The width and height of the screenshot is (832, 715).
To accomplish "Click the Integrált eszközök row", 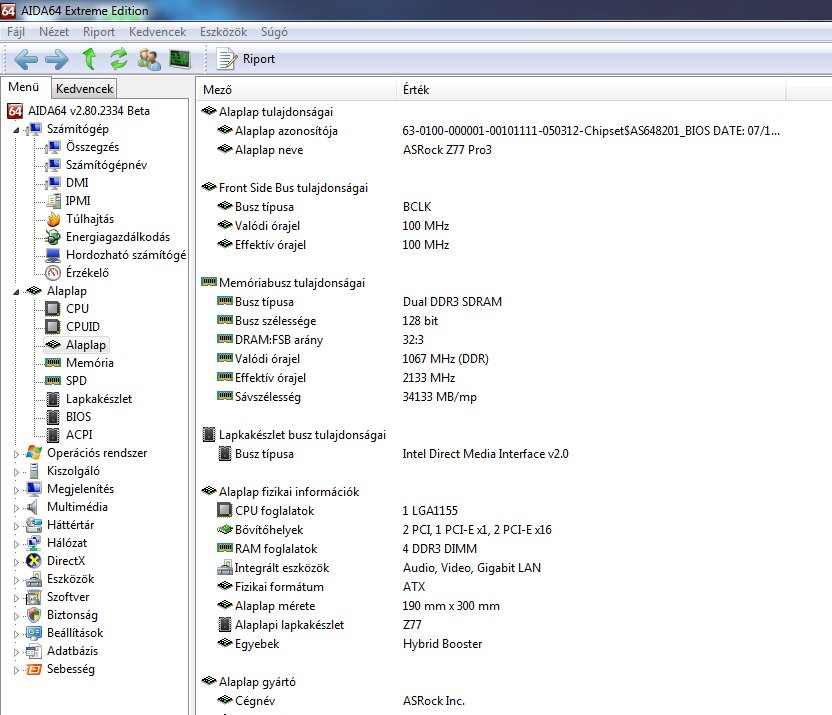I will (490, 568).
